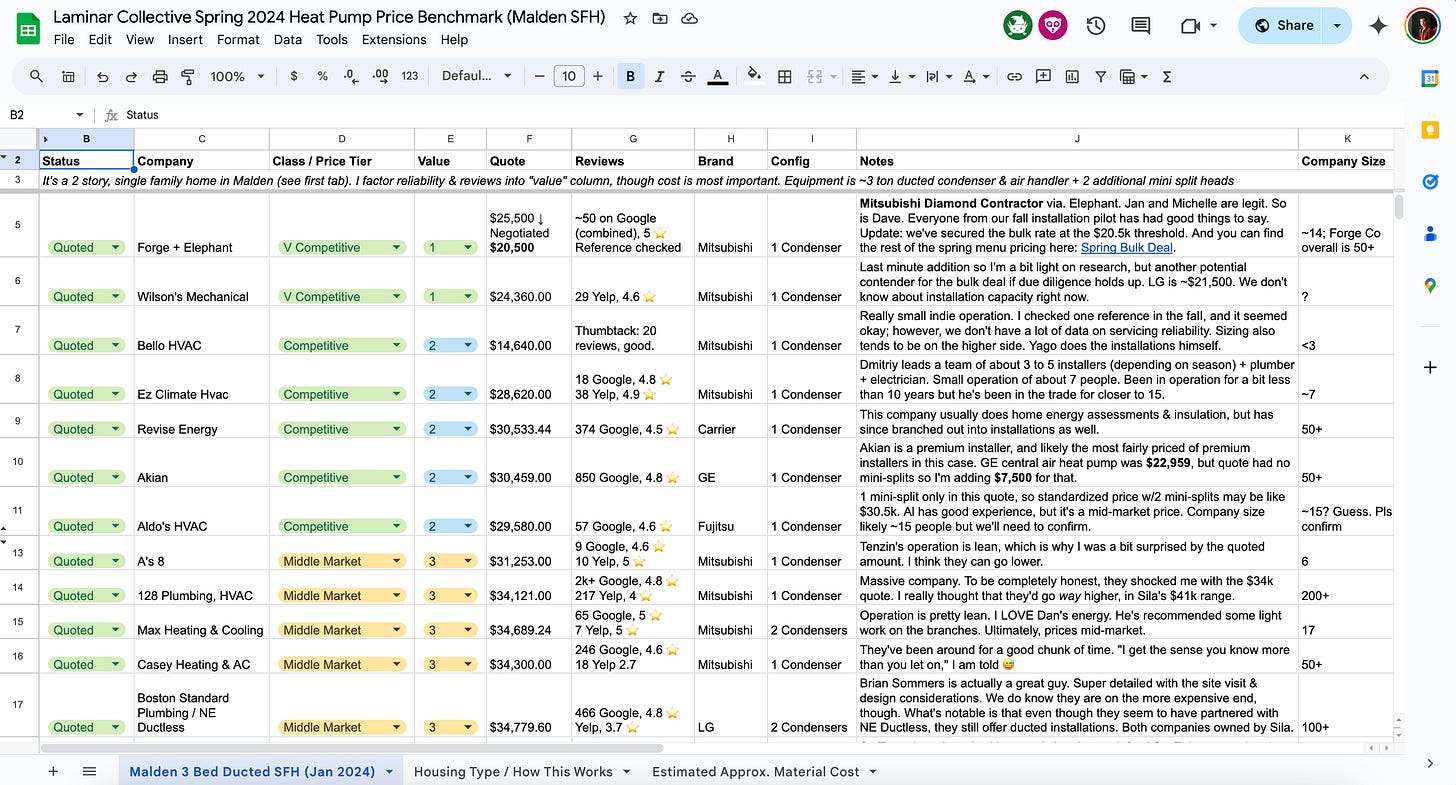Image resolution: width=1456 pixels, height=785 pixels.
Task: Format as percent icon
Action: (322, 76)
